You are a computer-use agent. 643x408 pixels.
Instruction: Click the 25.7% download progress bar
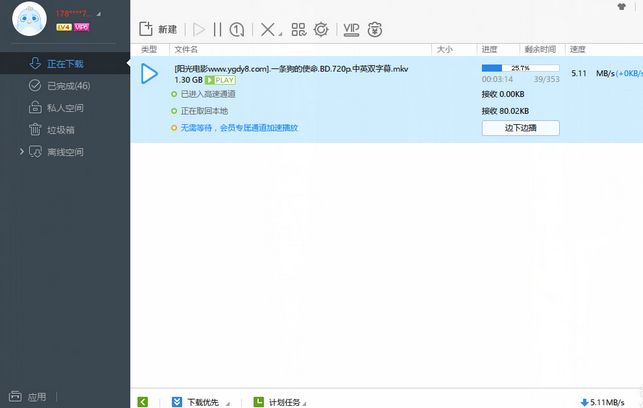coord(520,68)
